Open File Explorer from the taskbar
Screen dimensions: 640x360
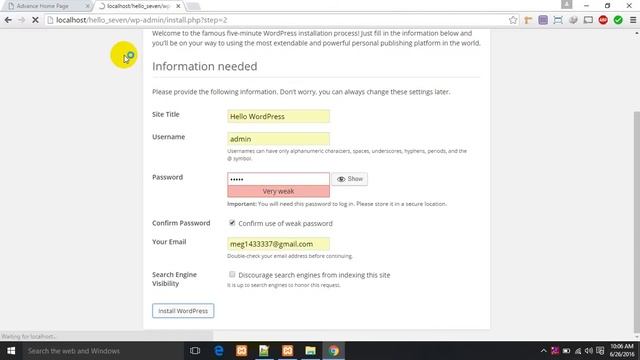[311, 351]
